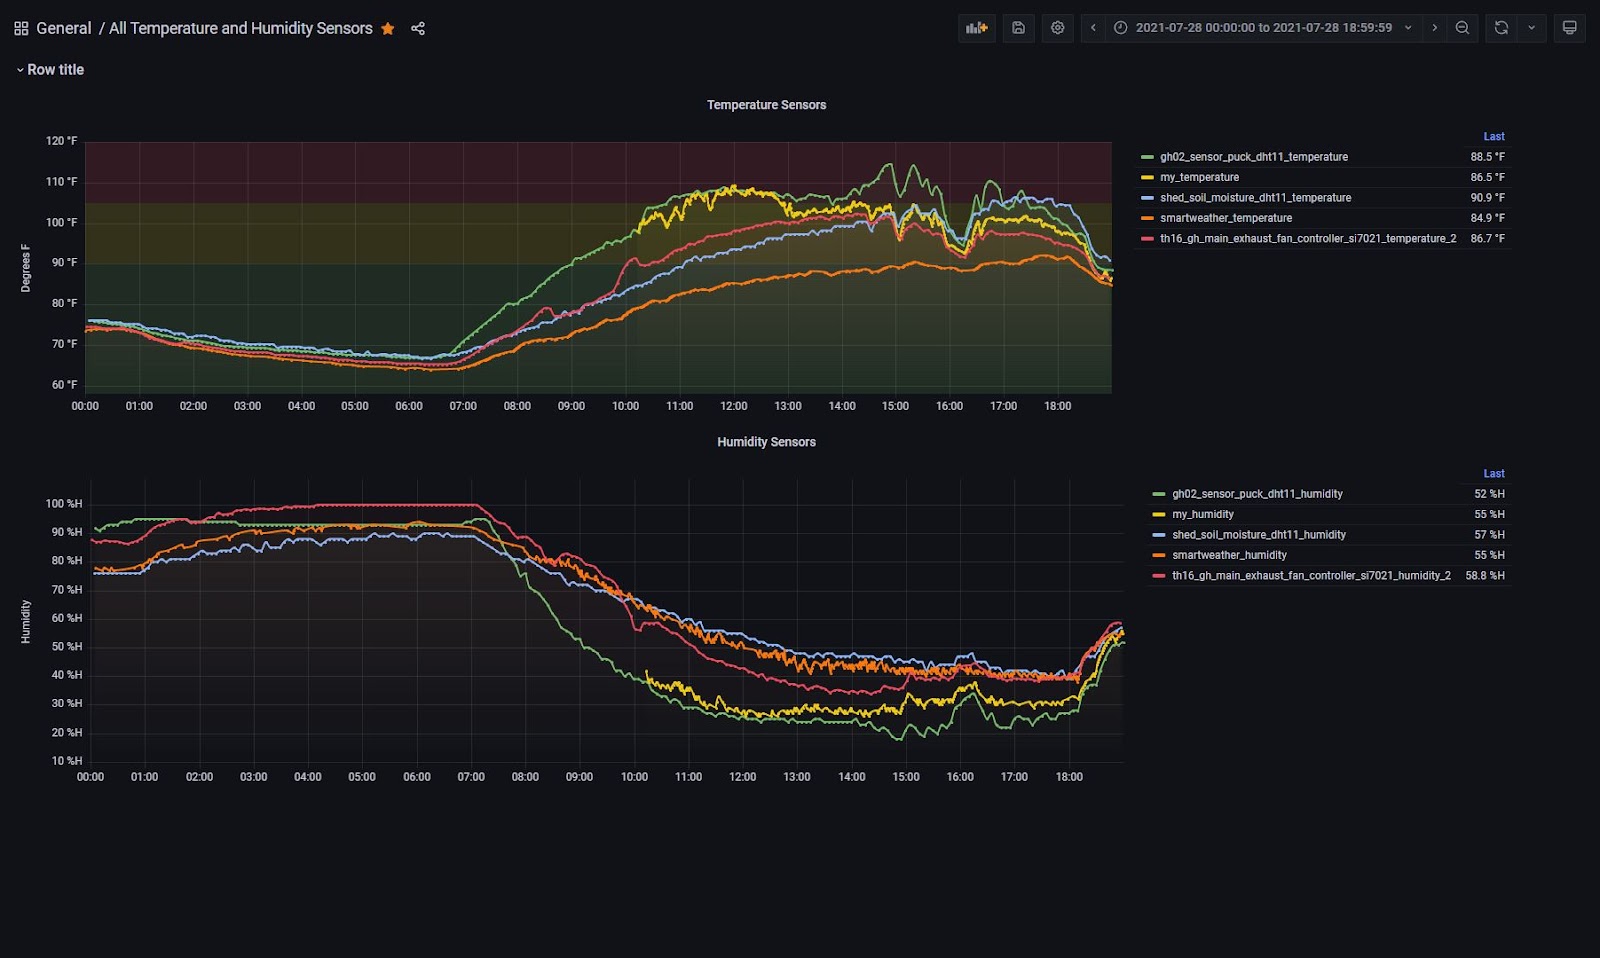Sort legend by the Last column header
The width and height of the screenshot is (1600, 958).
1493,136
